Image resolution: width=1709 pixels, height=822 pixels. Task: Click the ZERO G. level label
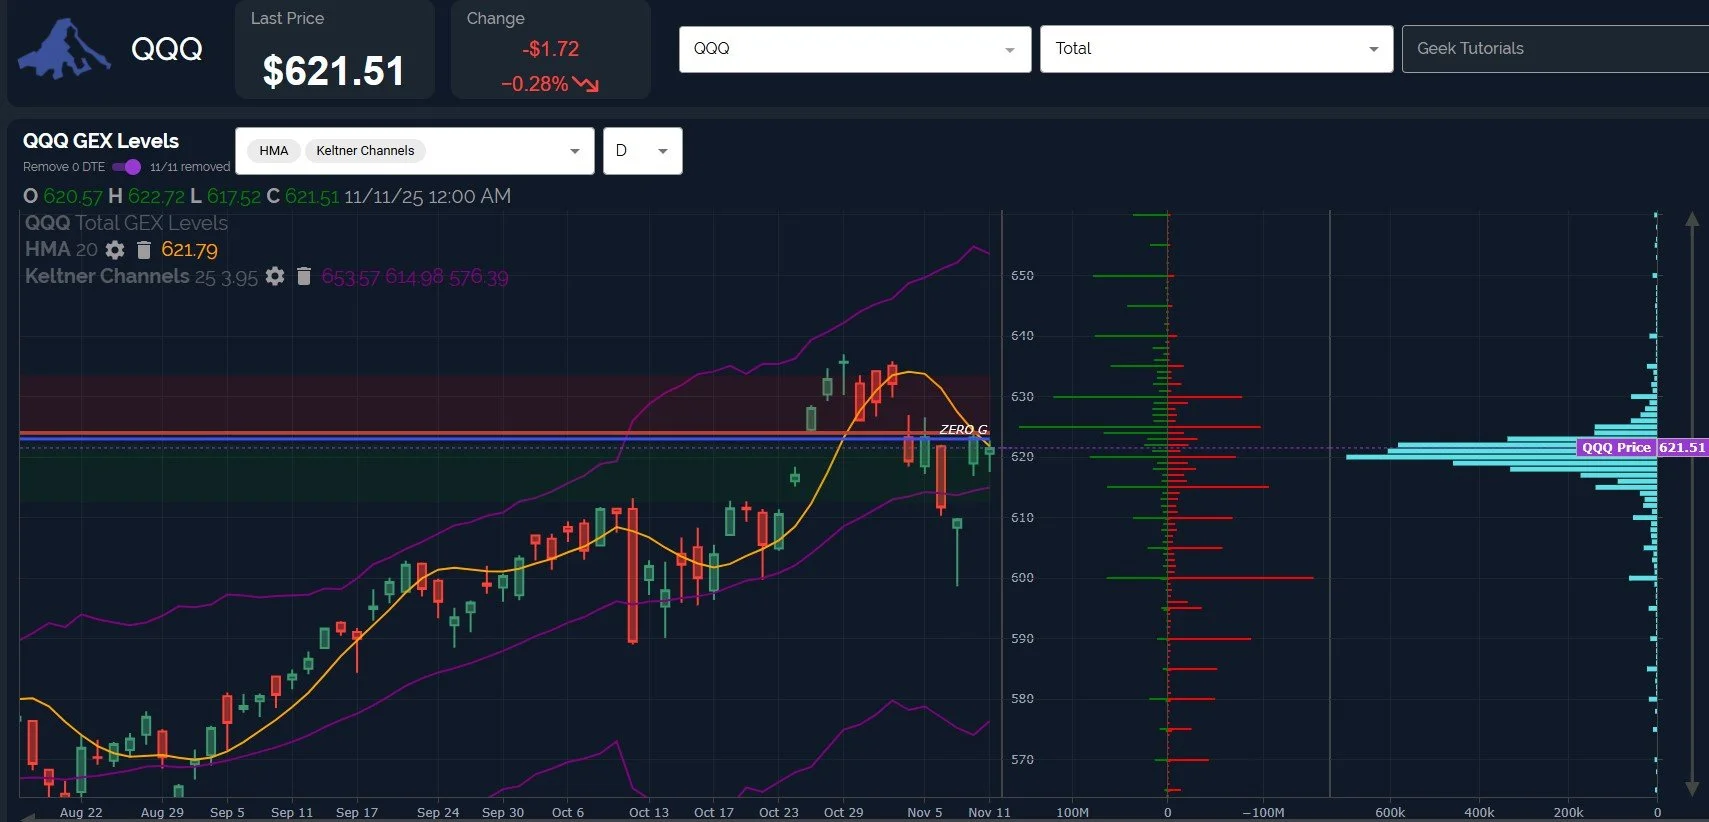(x=964, y=429)
